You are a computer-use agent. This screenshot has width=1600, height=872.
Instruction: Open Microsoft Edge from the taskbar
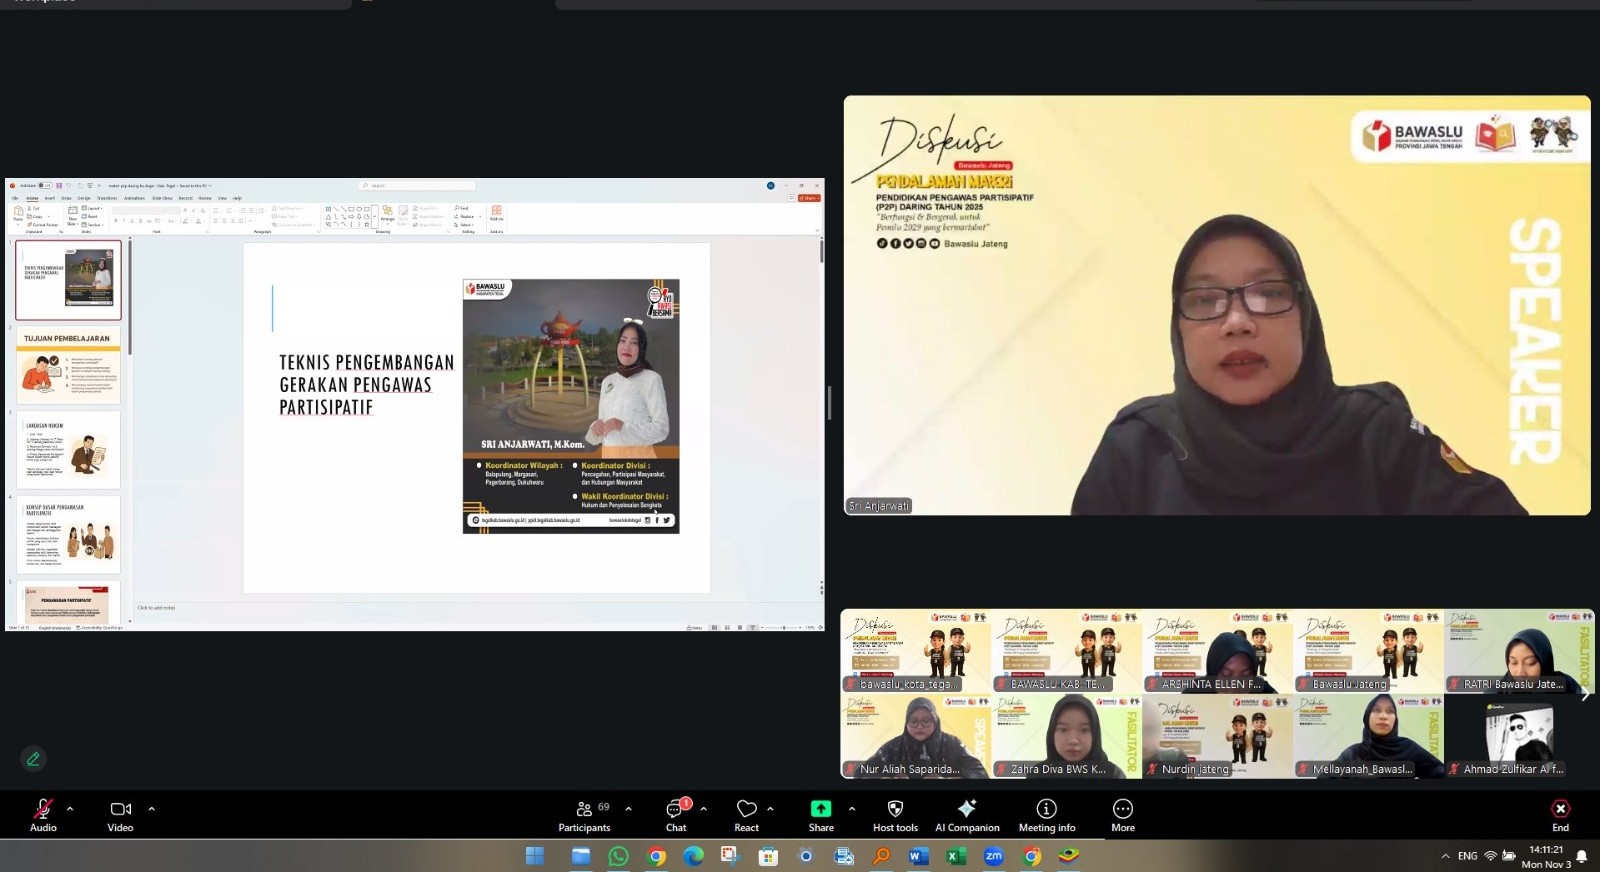click(x=694, y=856)
